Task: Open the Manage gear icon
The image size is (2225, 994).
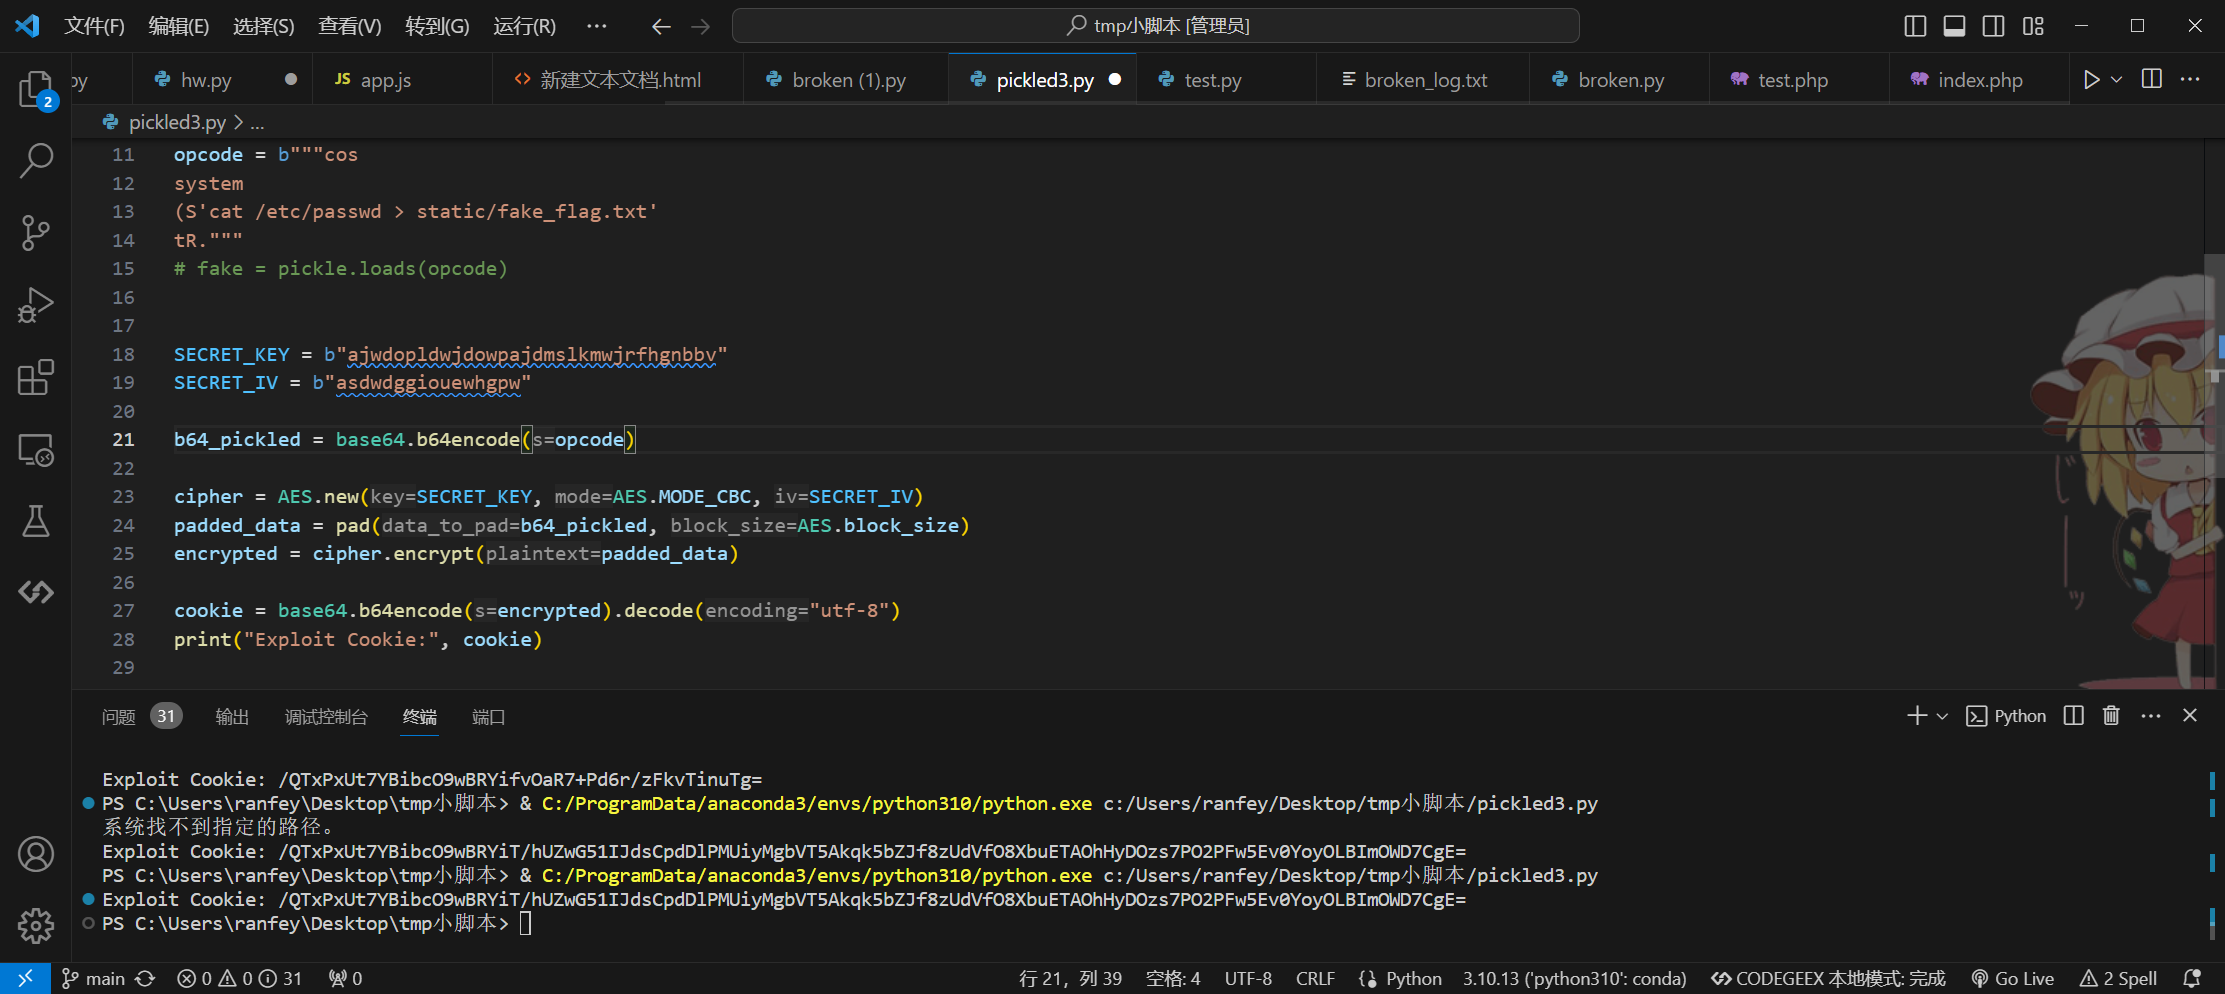Action: click(x=36, y=926)
